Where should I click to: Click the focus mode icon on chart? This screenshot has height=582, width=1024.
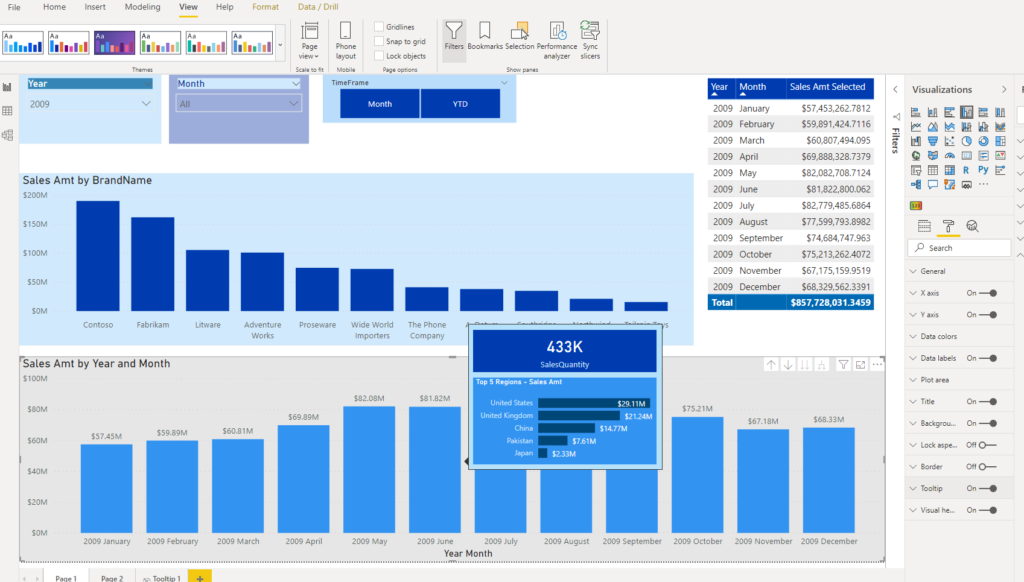(860, 364)
